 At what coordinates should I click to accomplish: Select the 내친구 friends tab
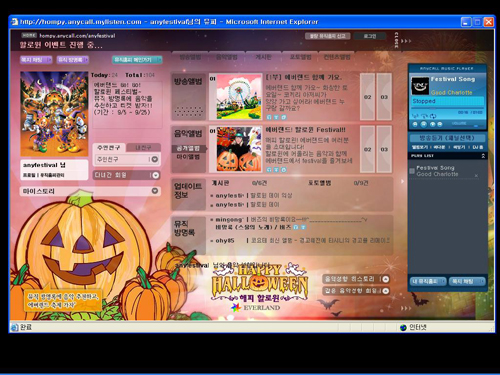[143, 147]
